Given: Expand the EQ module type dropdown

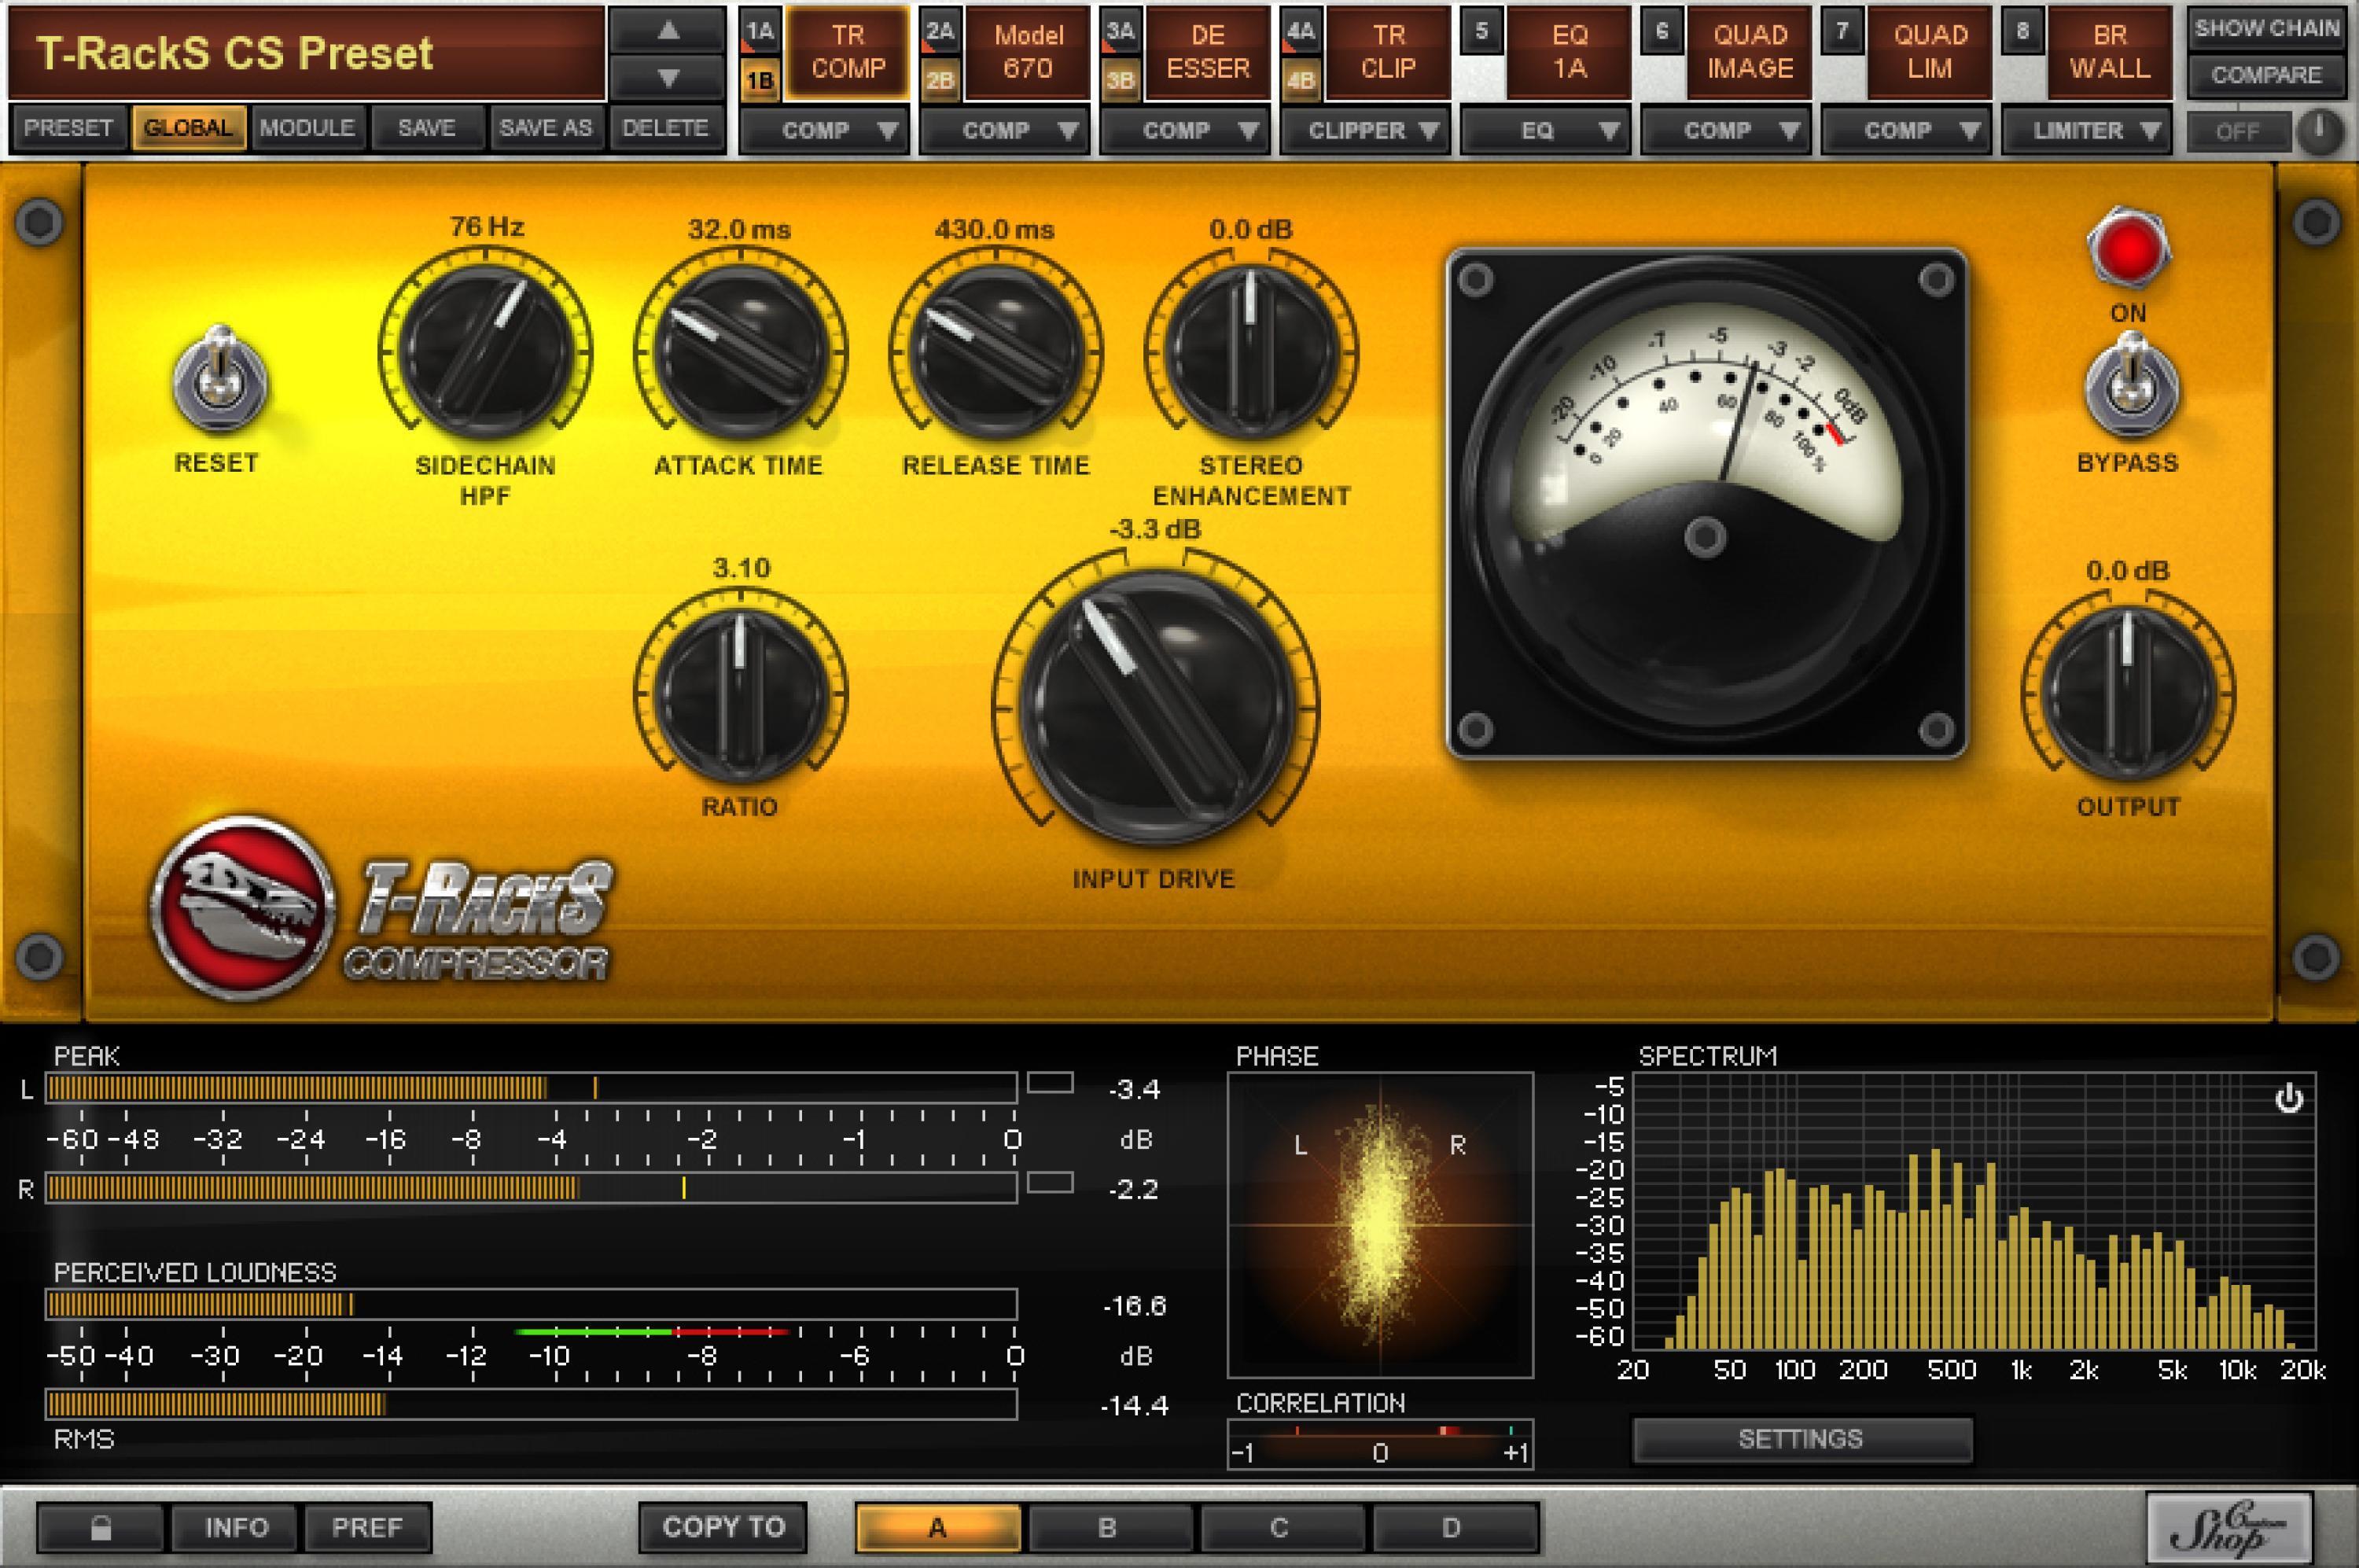Looking at the screenshot, I should pos(1544,131).
